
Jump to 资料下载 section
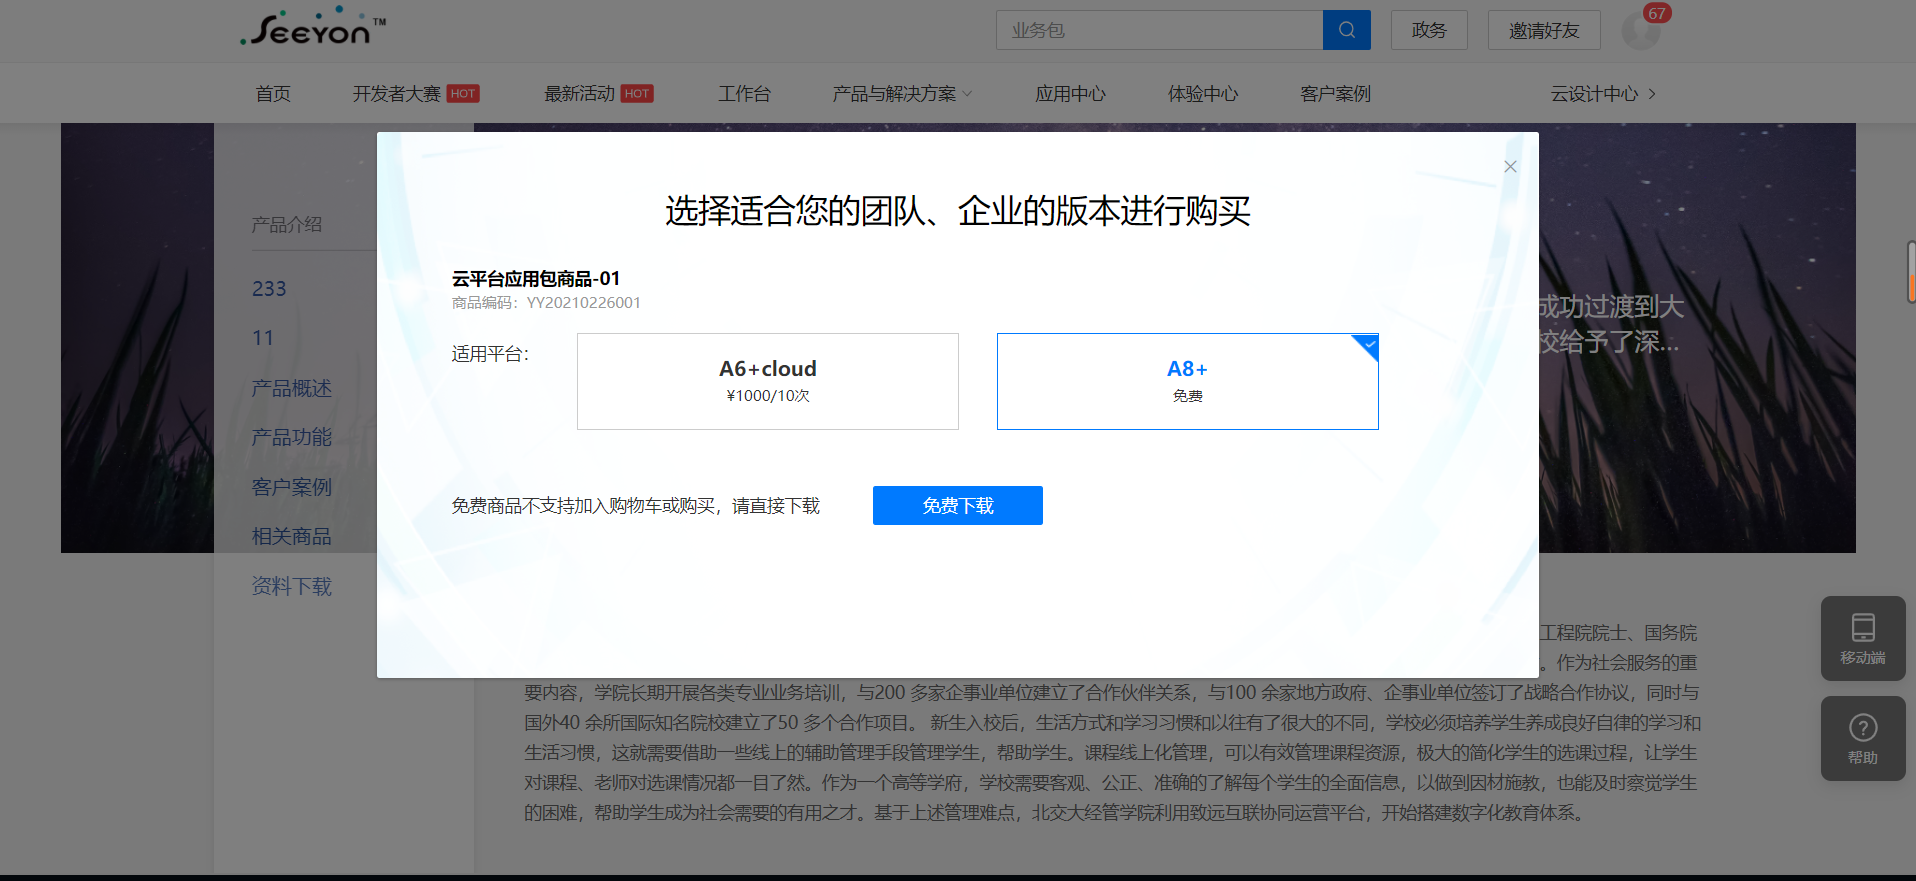tap(291, 586)
